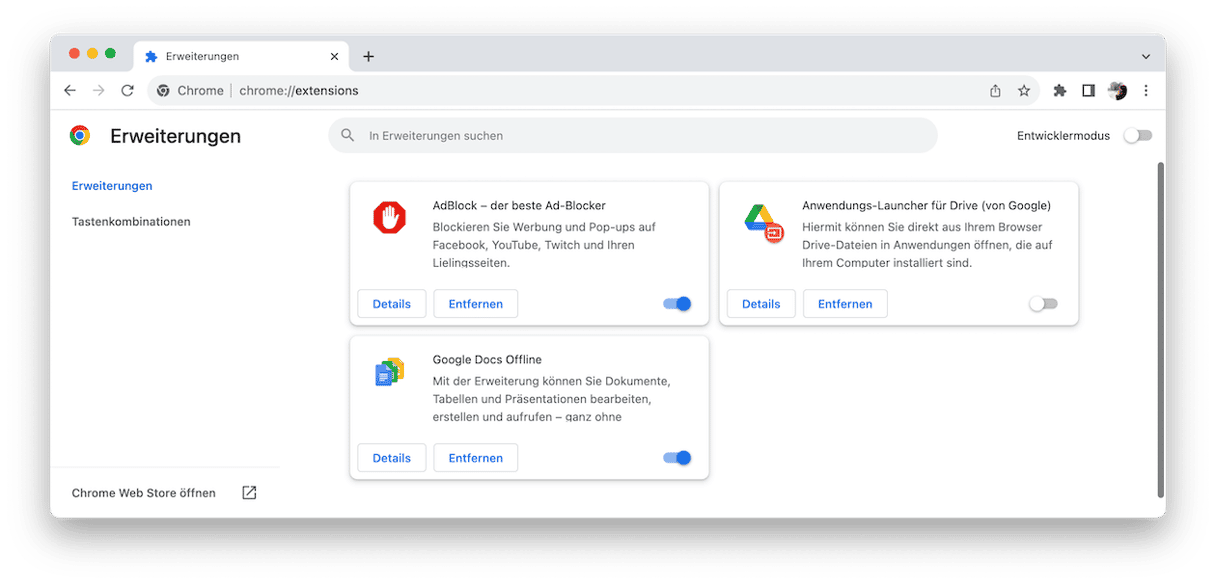The height and width of the screenshot is (584, 1216).
Task: Enable Entwicklermodus switch
Action: click(1138, 136)
